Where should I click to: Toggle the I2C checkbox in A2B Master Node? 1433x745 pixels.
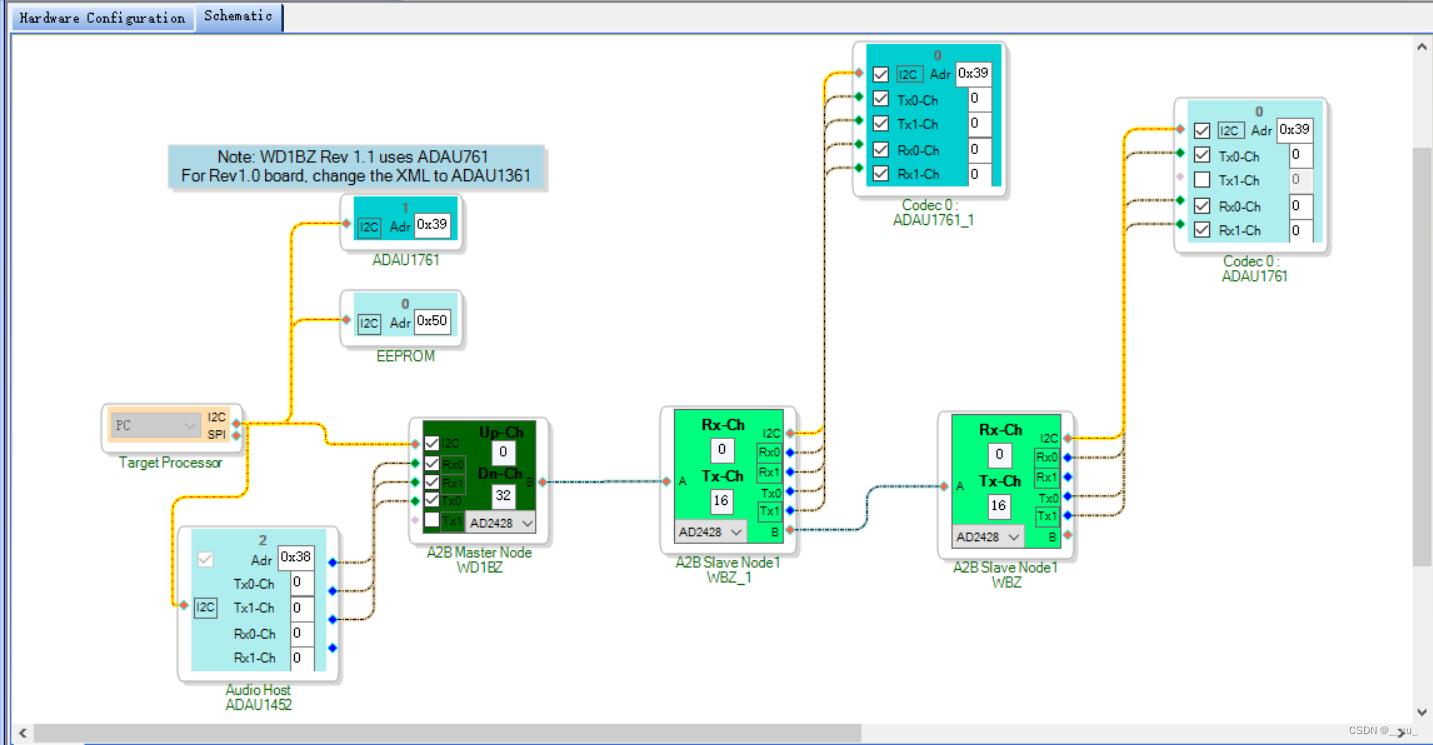coord(431,443)
